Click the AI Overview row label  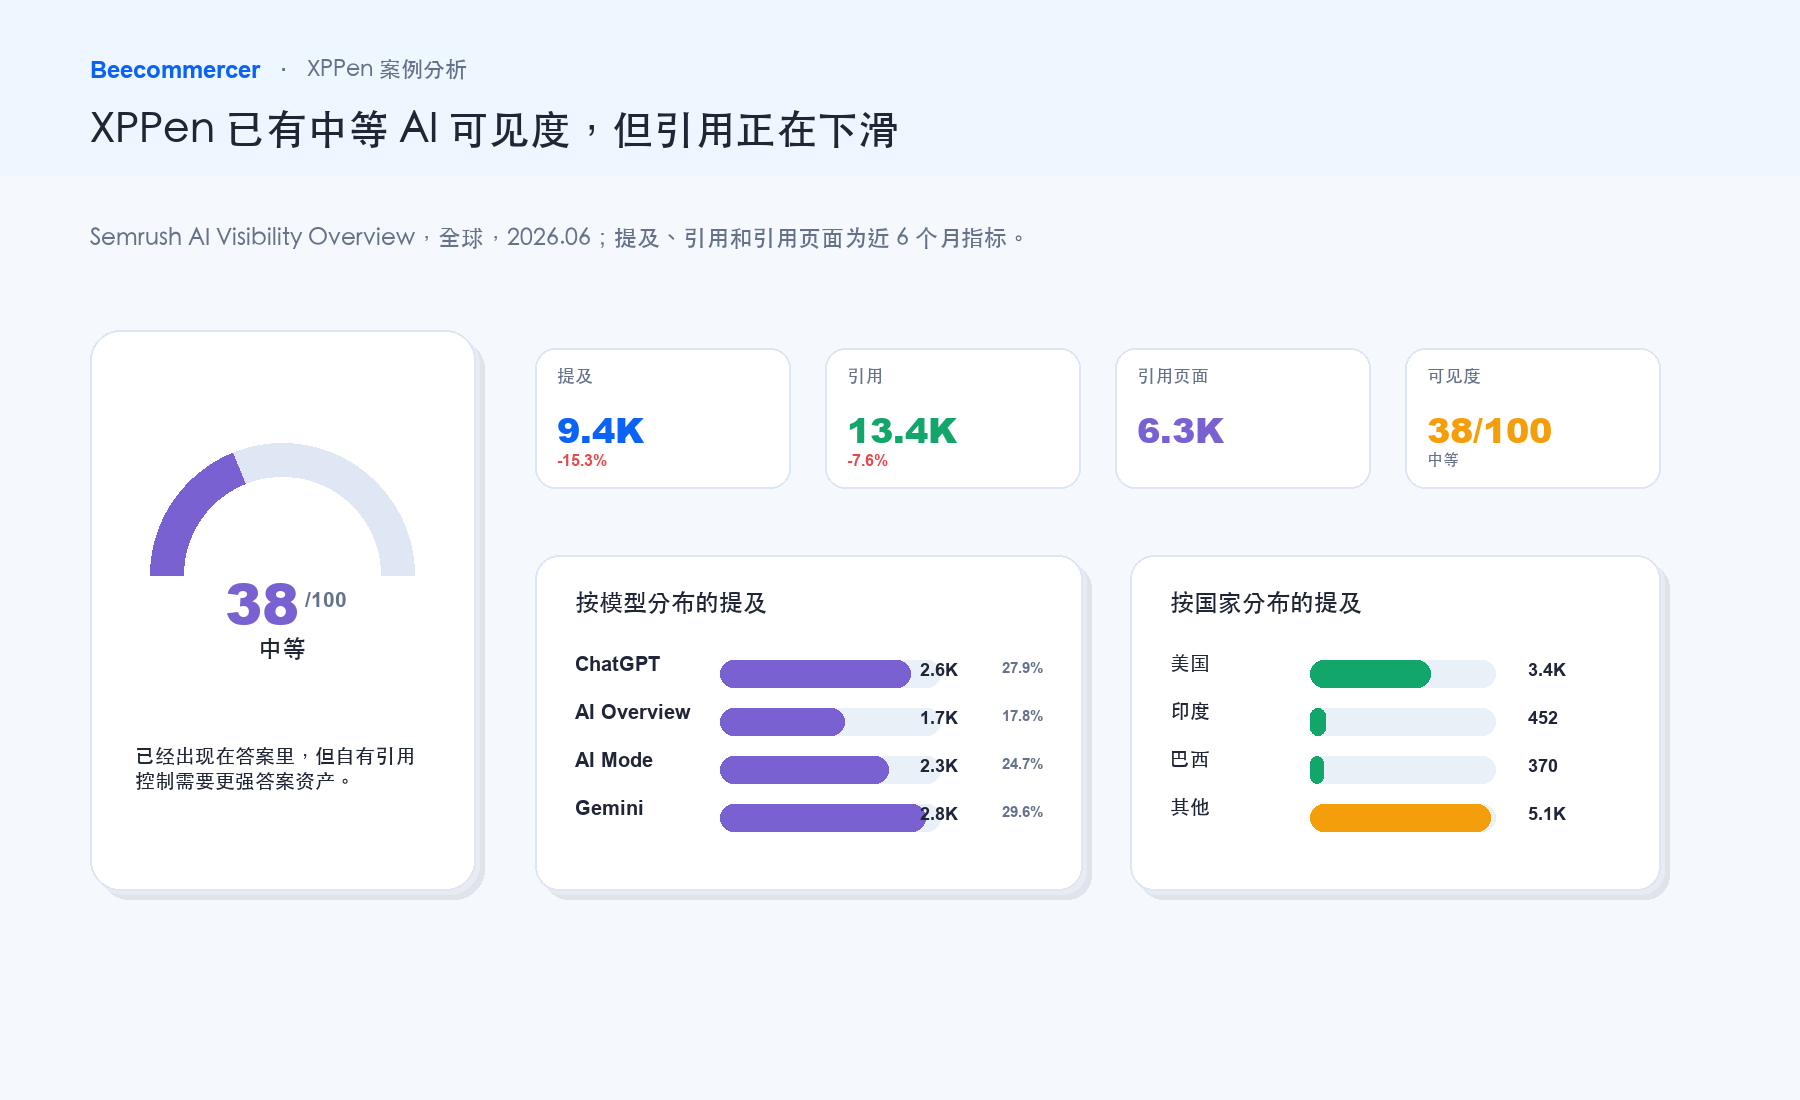pyautogui.click(x=632, y=712)
